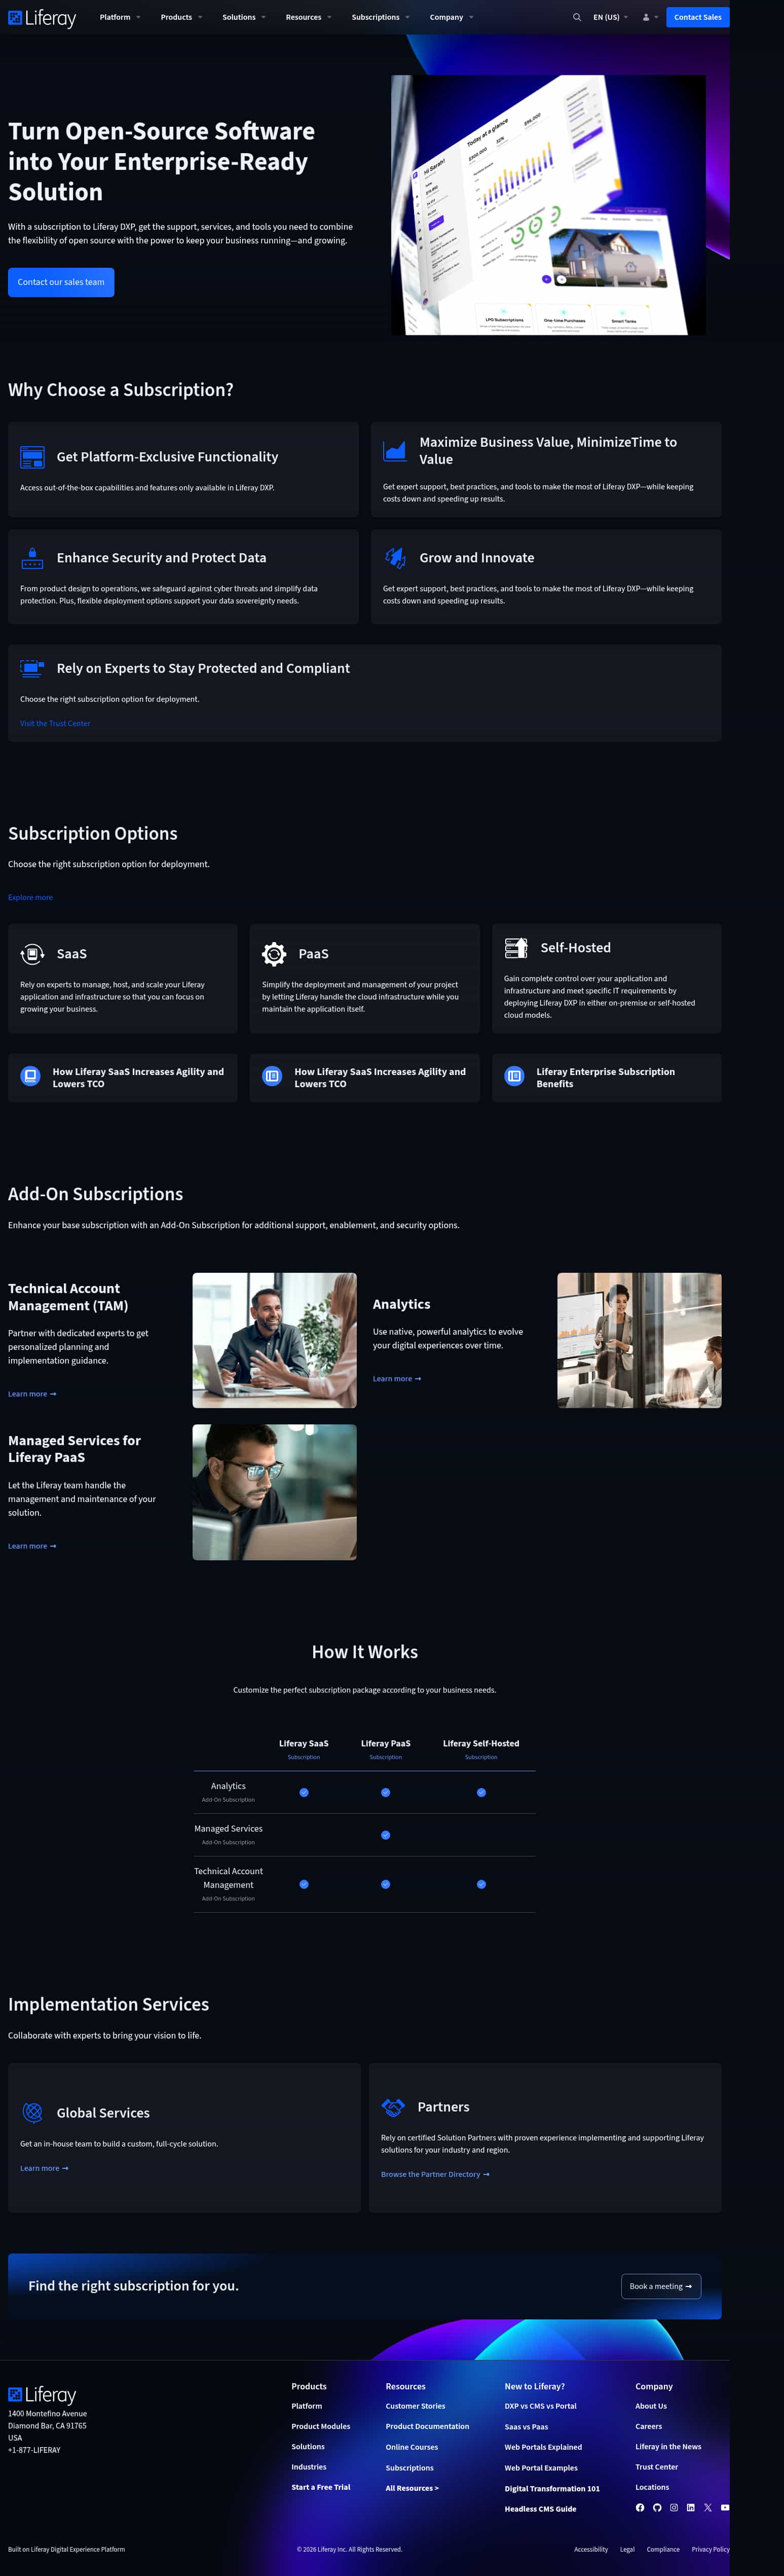Click the Book a meeting button
784x2576 pixels.
click(x=661, y=2286)
